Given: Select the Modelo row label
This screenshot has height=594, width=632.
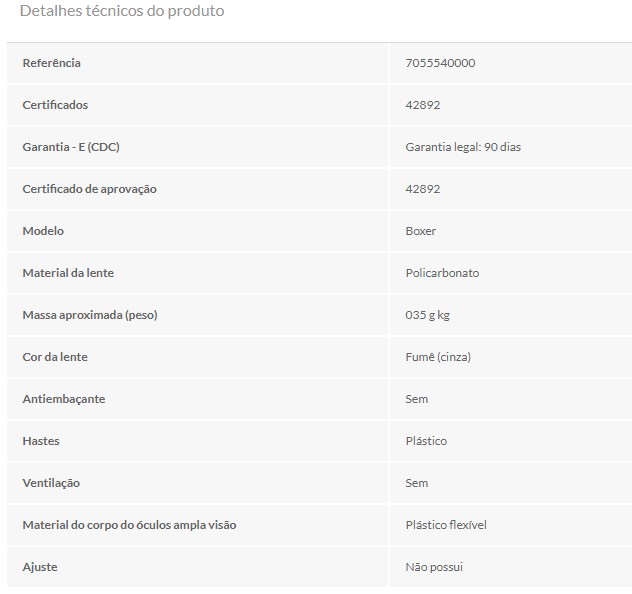Looking at the screenshot, I should click(x=43, y=231).
